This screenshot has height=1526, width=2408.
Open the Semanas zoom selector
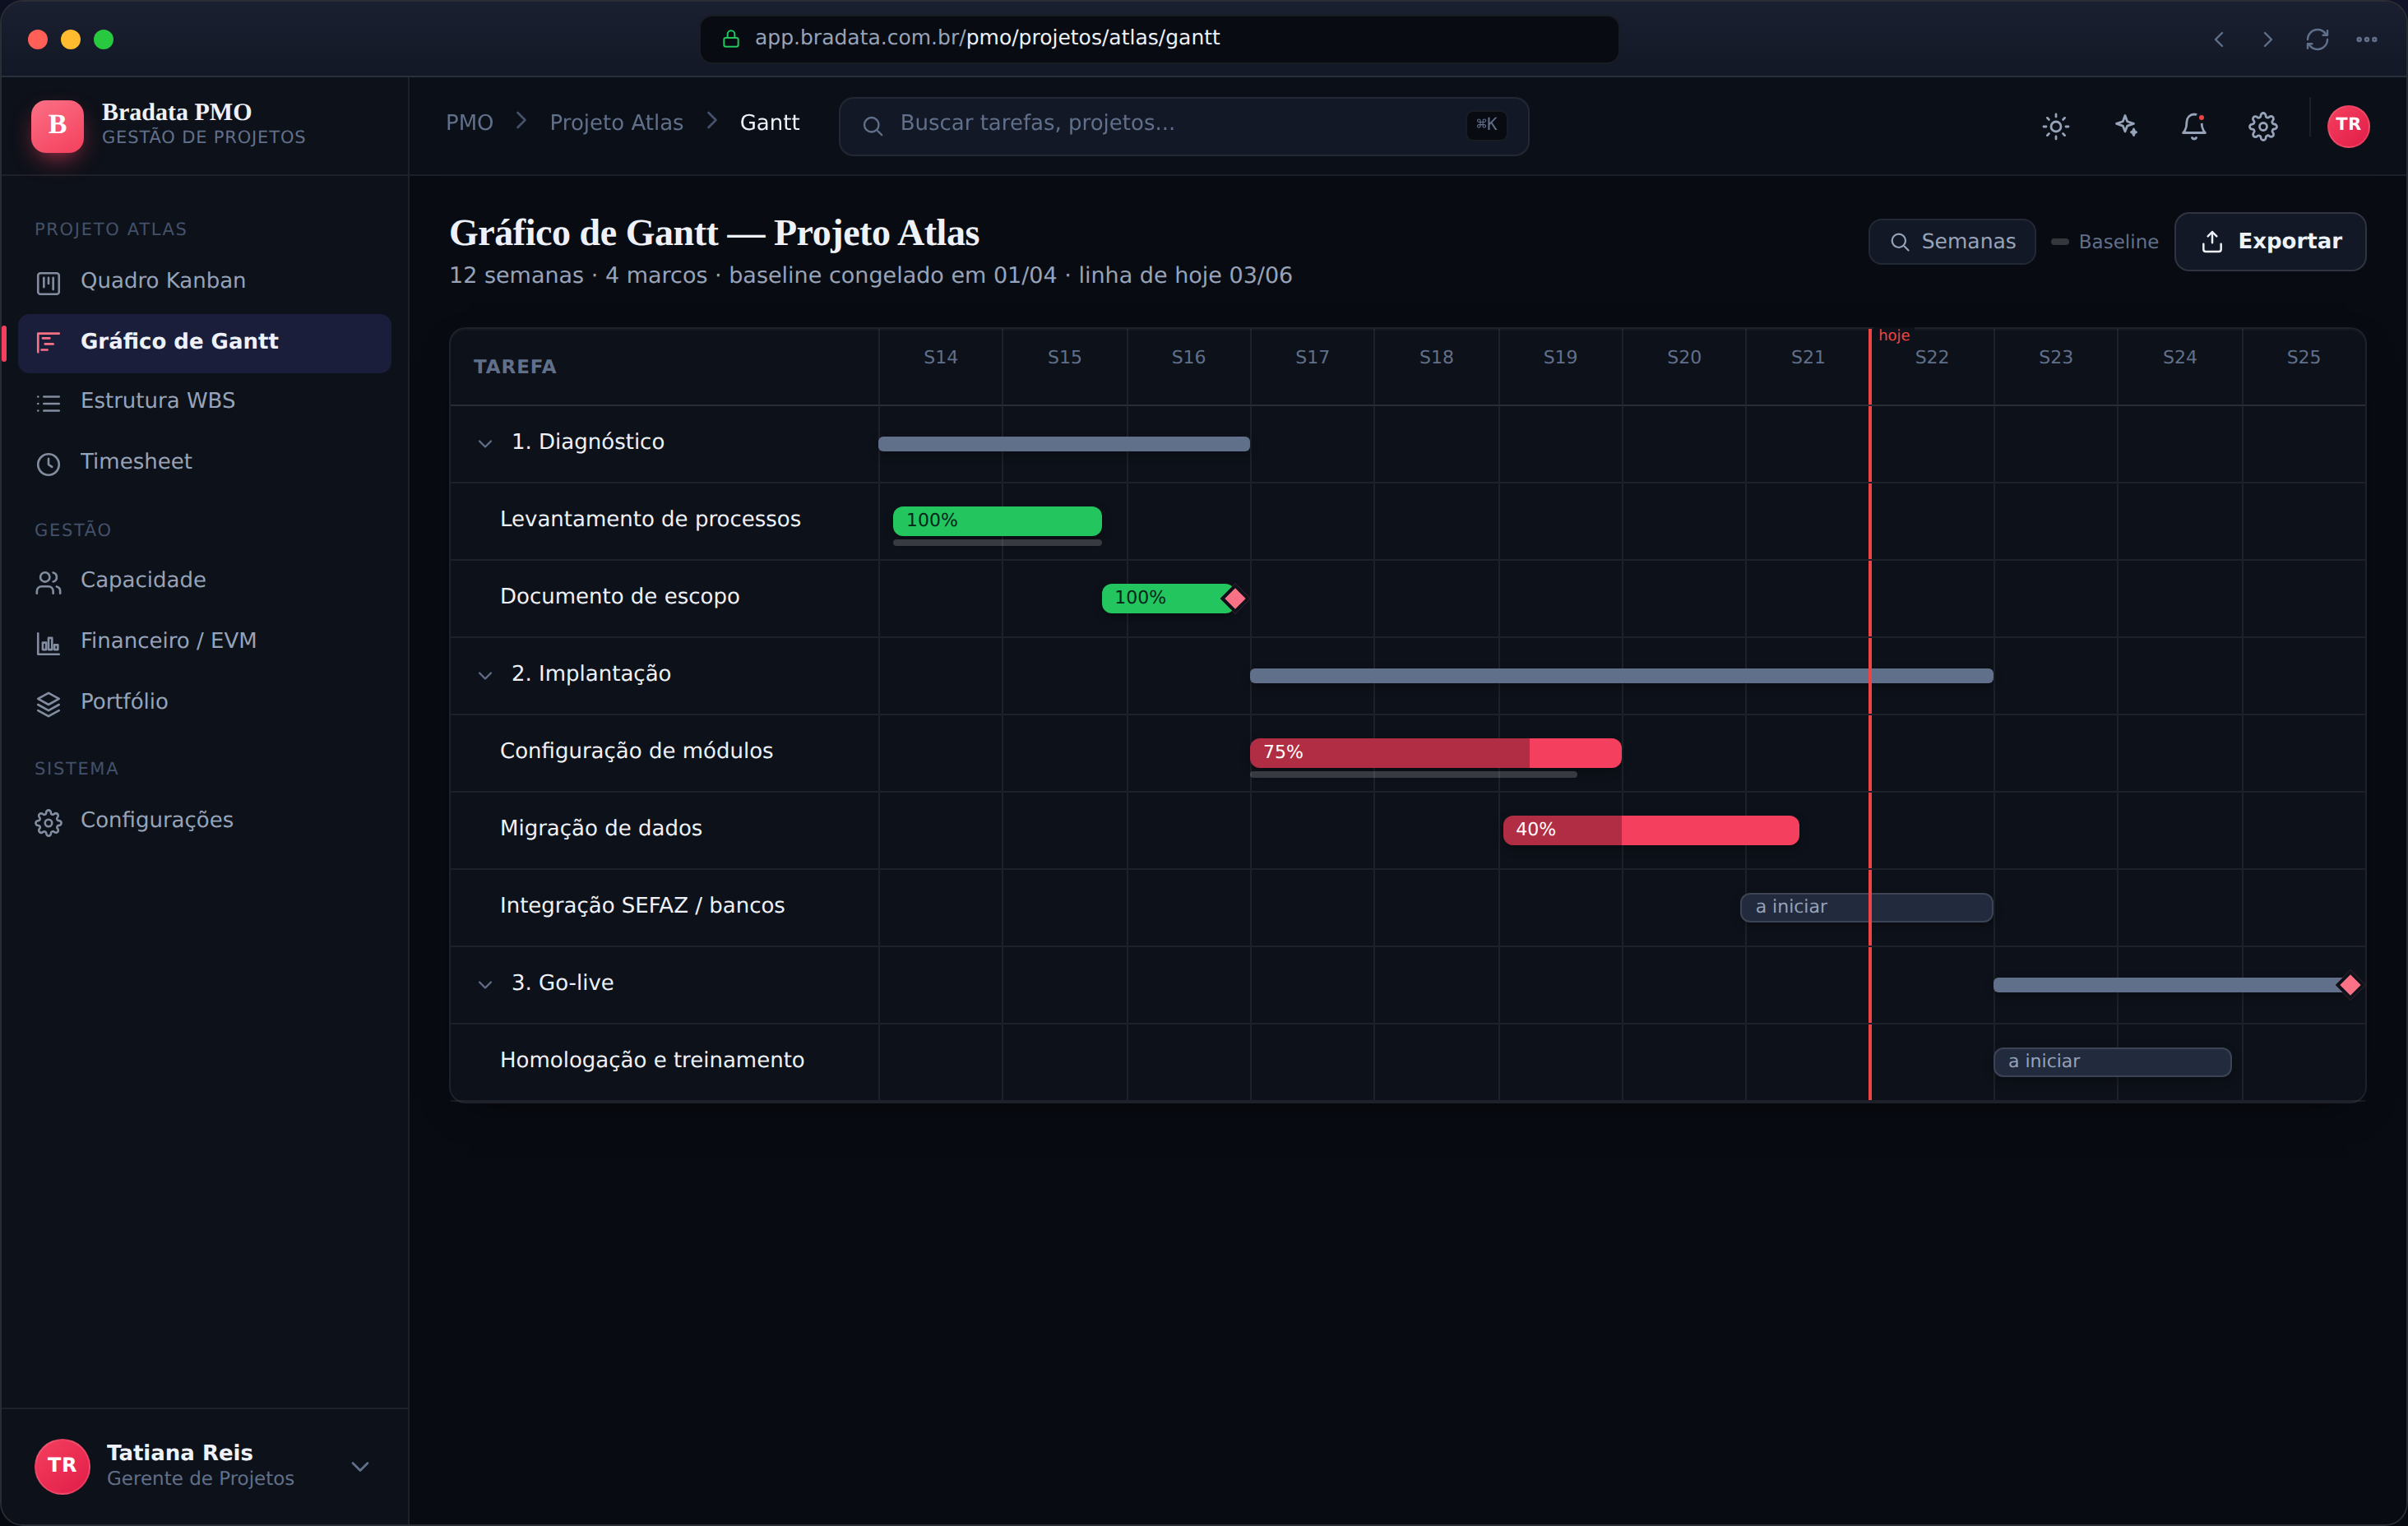[x=1951, y=242]
